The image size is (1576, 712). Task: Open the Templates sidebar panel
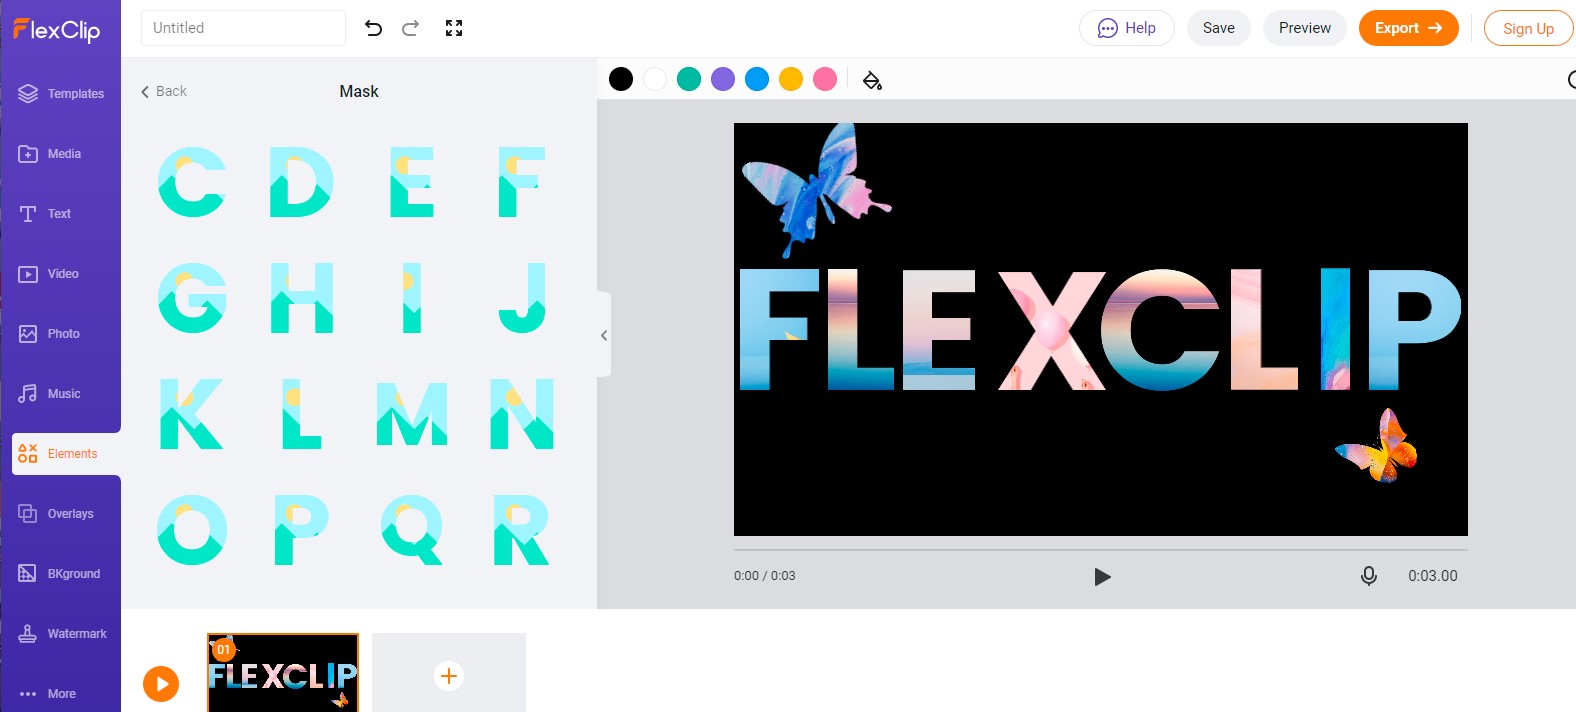coord(61,93)
